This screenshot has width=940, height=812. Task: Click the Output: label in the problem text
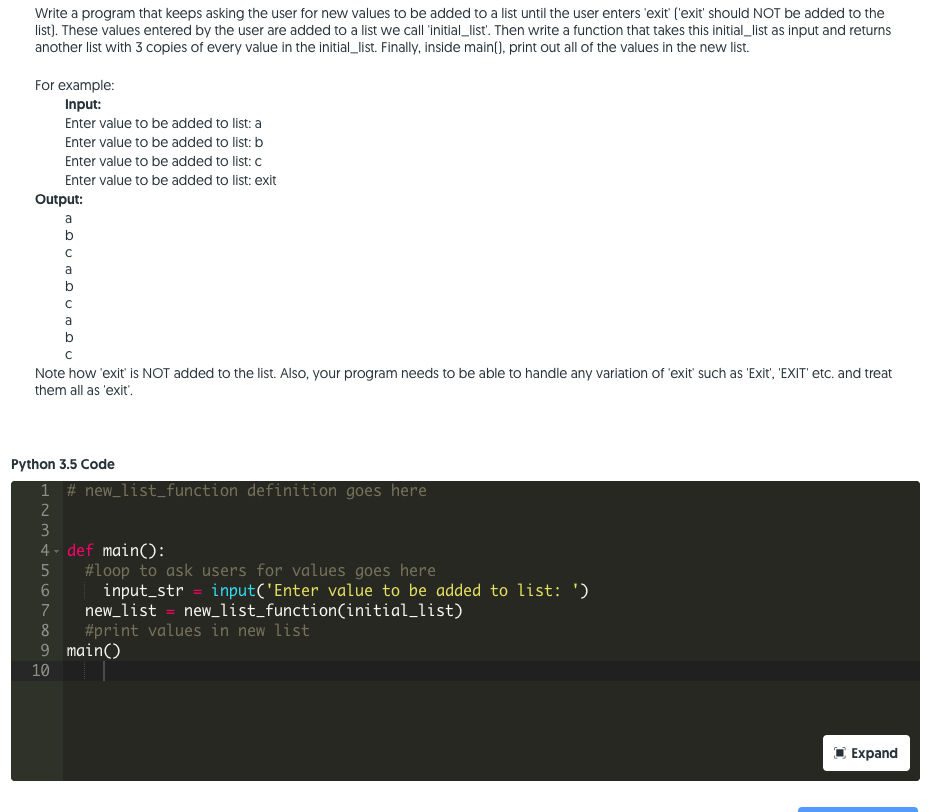pyautogui.click(x=58, y=199)
